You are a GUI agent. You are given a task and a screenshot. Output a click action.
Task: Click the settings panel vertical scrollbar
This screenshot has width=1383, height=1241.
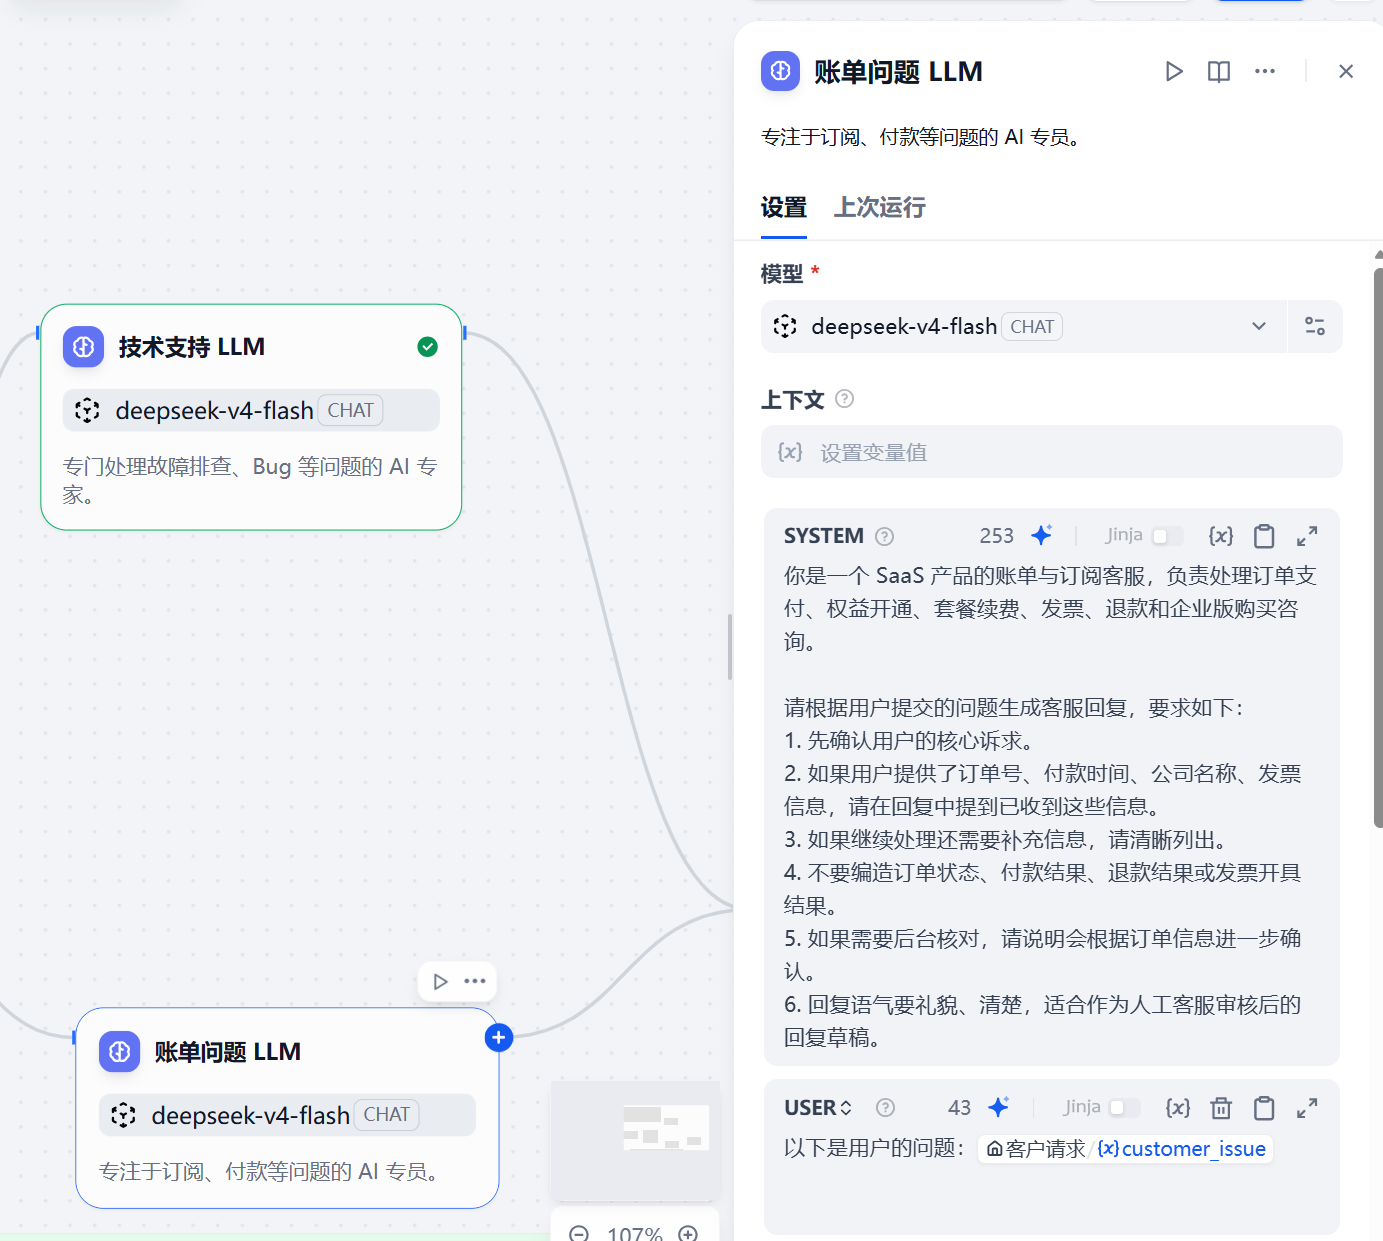[x=1378, y=546]
